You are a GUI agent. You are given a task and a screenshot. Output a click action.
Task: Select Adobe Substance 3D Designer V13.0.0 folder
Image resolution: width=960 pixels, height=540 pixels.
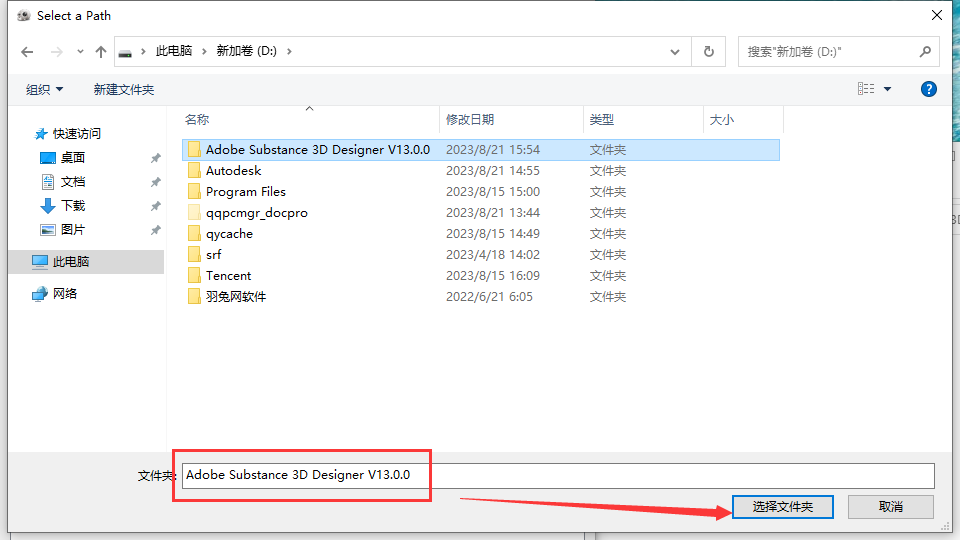tap(481, 150)
